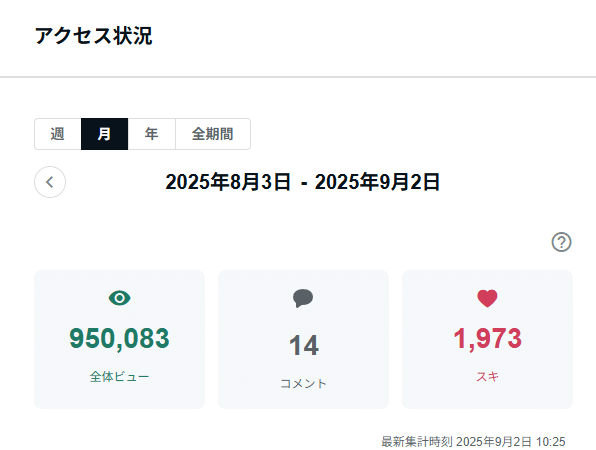The image size is (596, 450).
Task: Click the 950,083 total views number
Action: [119, 338]
